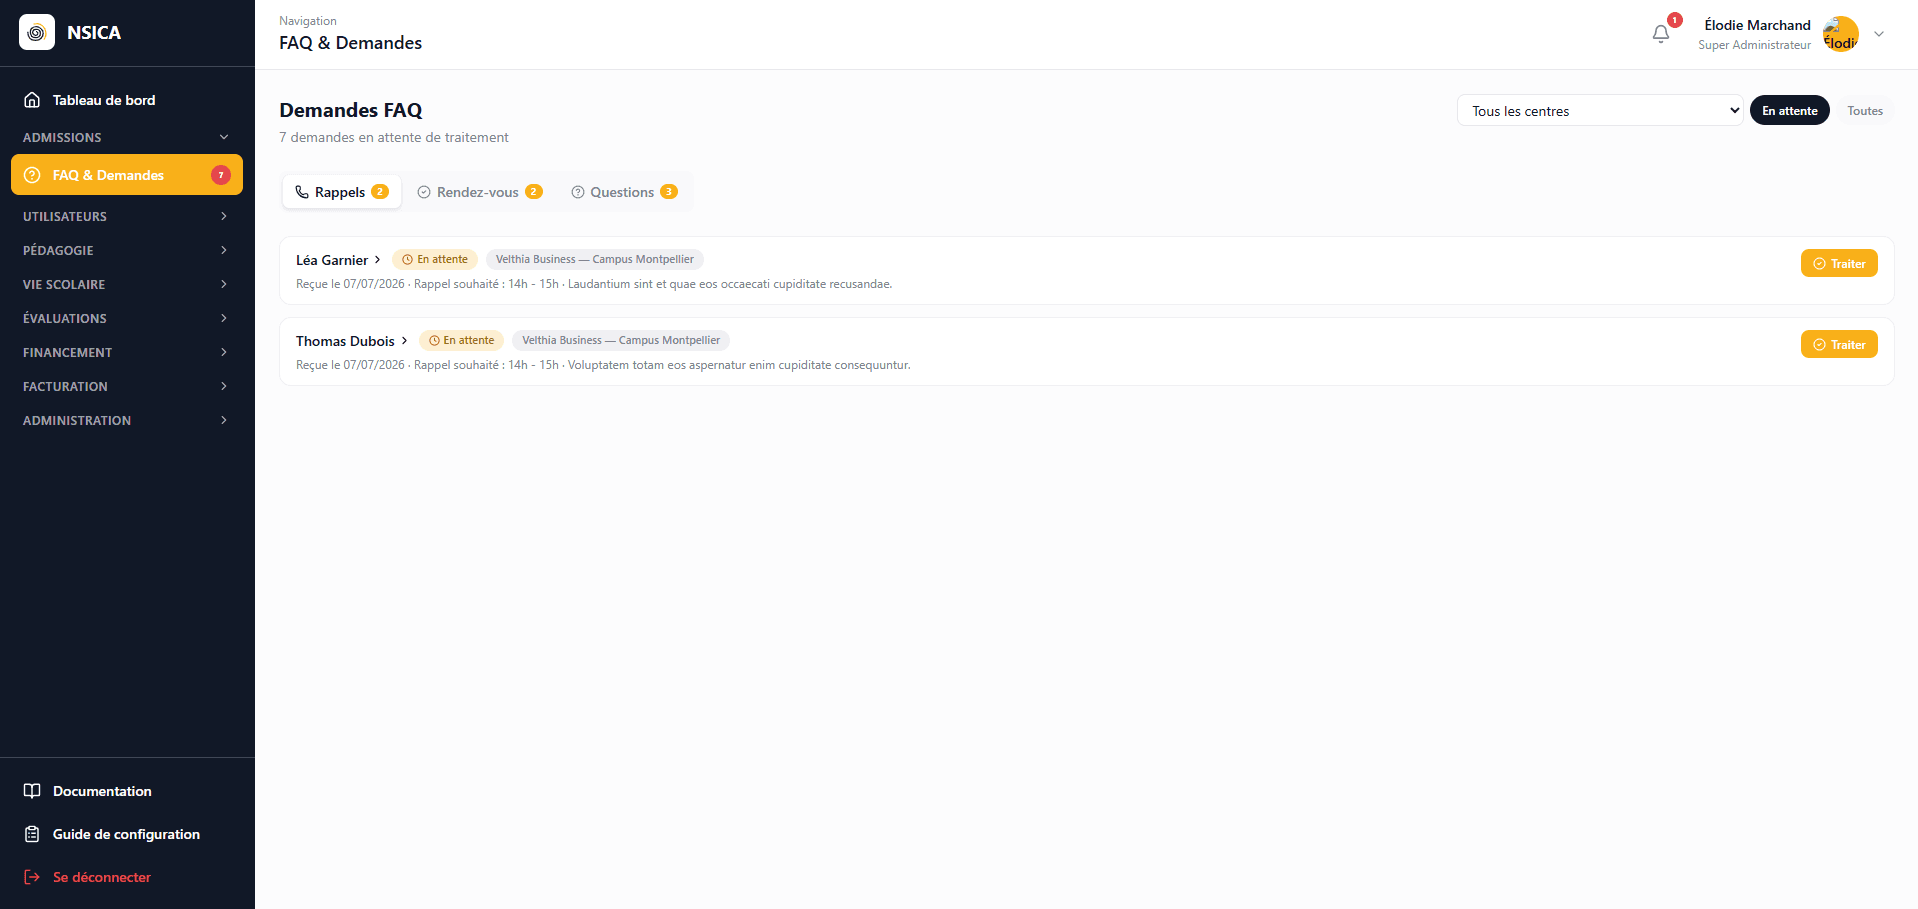Expand the ADMINISTRATION section
This screenshot has height=909, width=1918.
[x=127, y=420]
